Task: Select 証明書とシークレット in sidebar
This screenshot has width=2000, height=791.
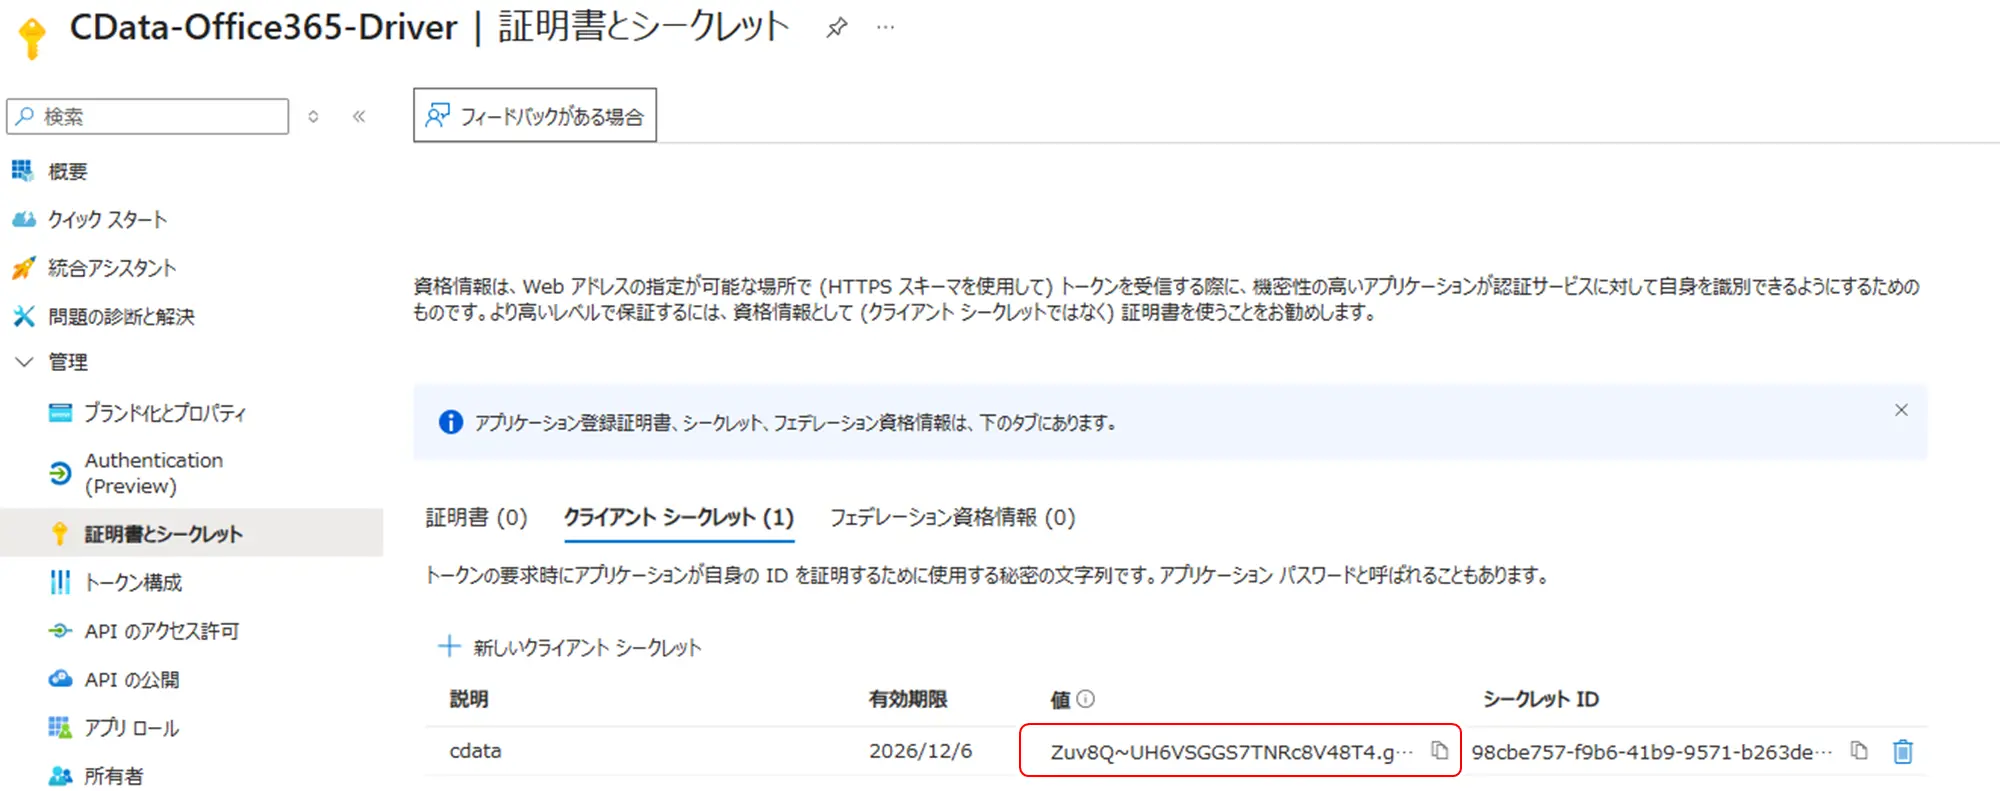Action: click(x=163, y=534)
